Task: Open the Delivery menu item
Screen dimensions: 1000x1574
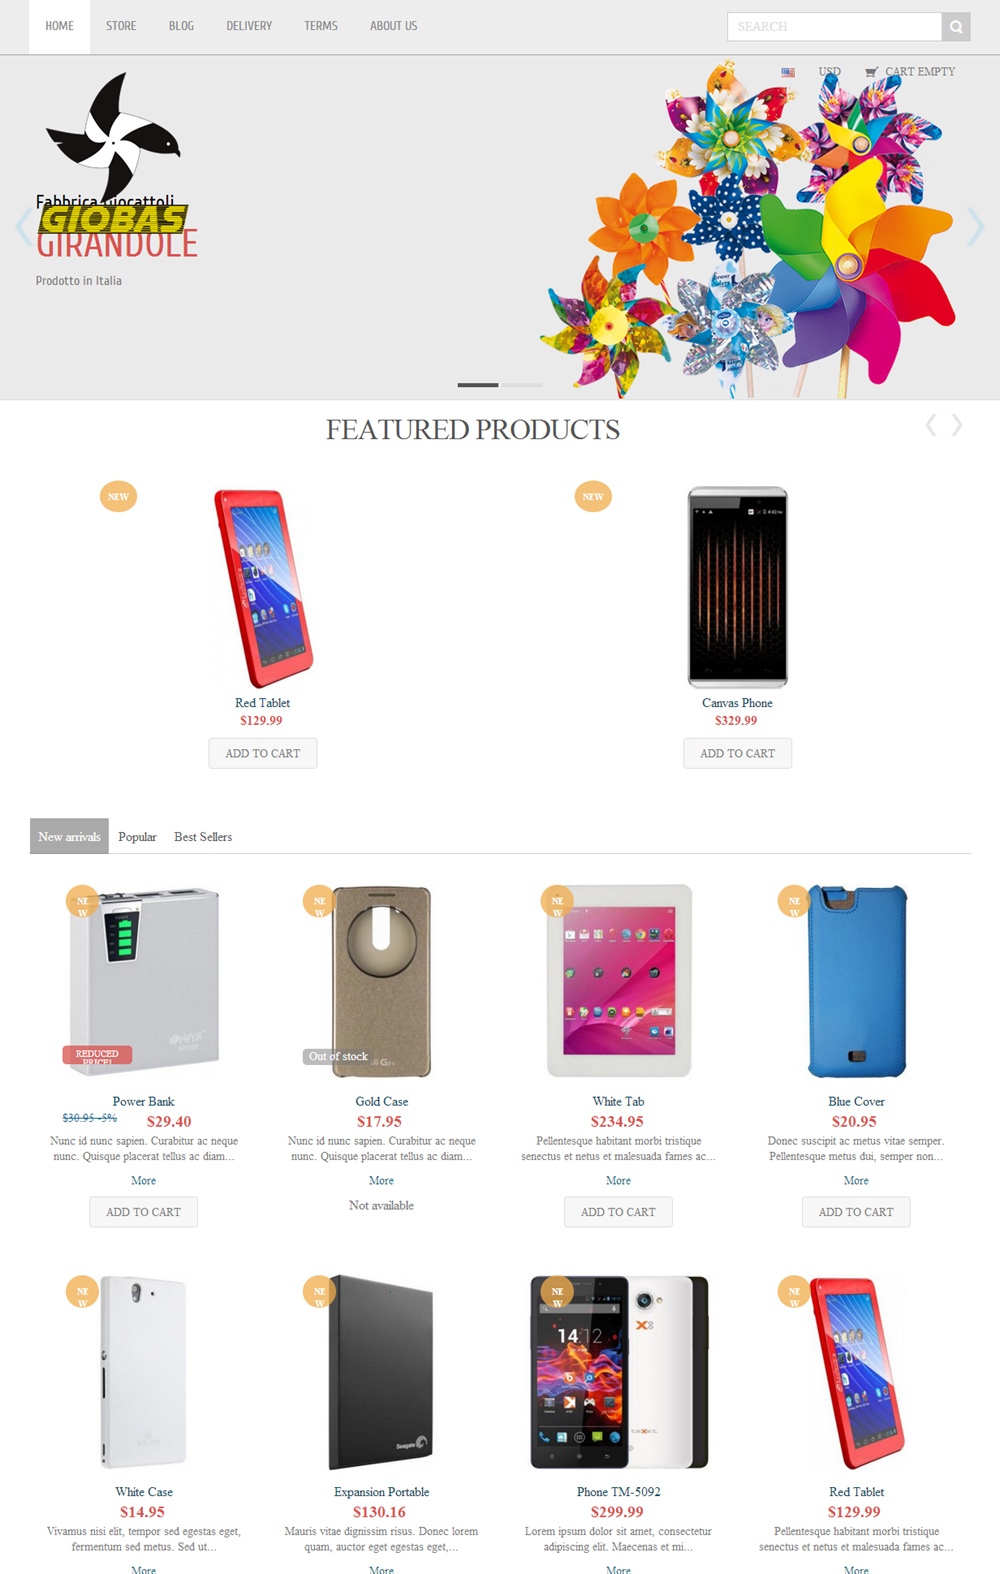Action: click(249, 26)
